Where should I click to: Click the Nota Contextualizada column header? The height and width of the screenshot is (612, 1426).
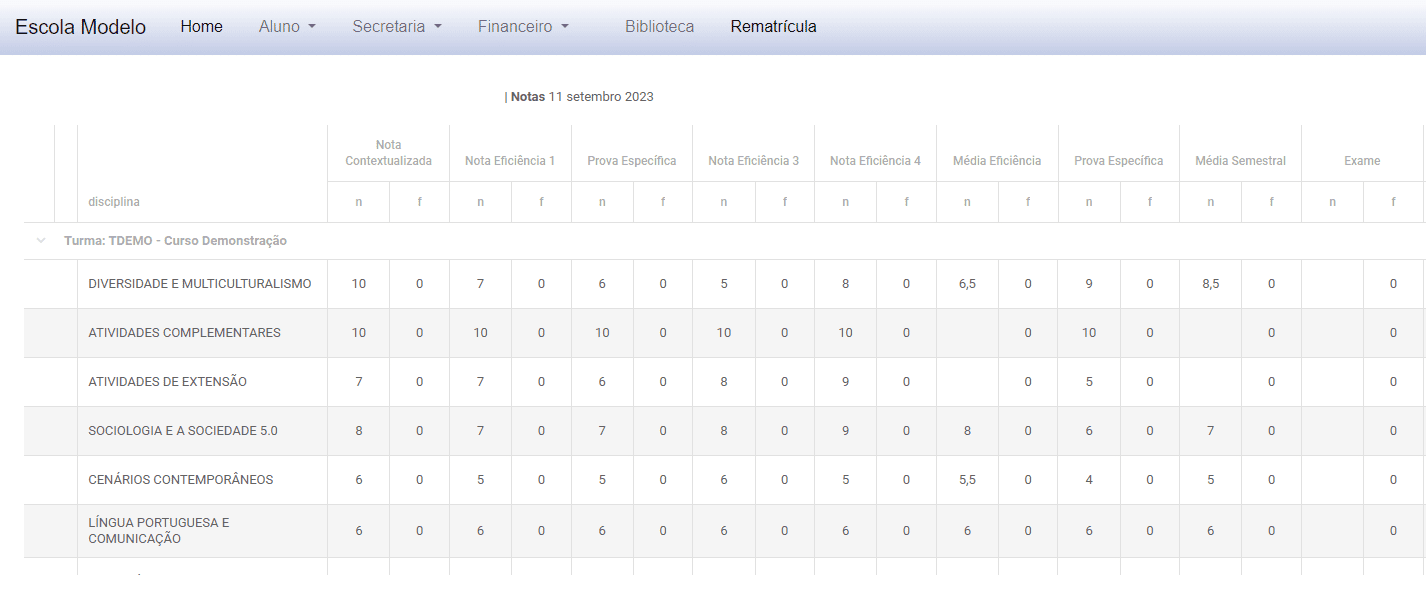tap(388, 153)
